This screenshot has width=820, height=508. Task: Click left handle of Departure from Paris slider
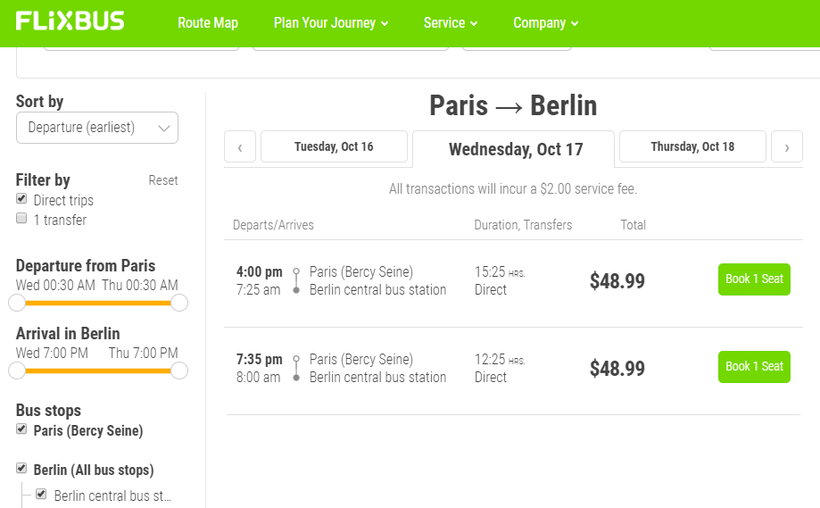17,302
